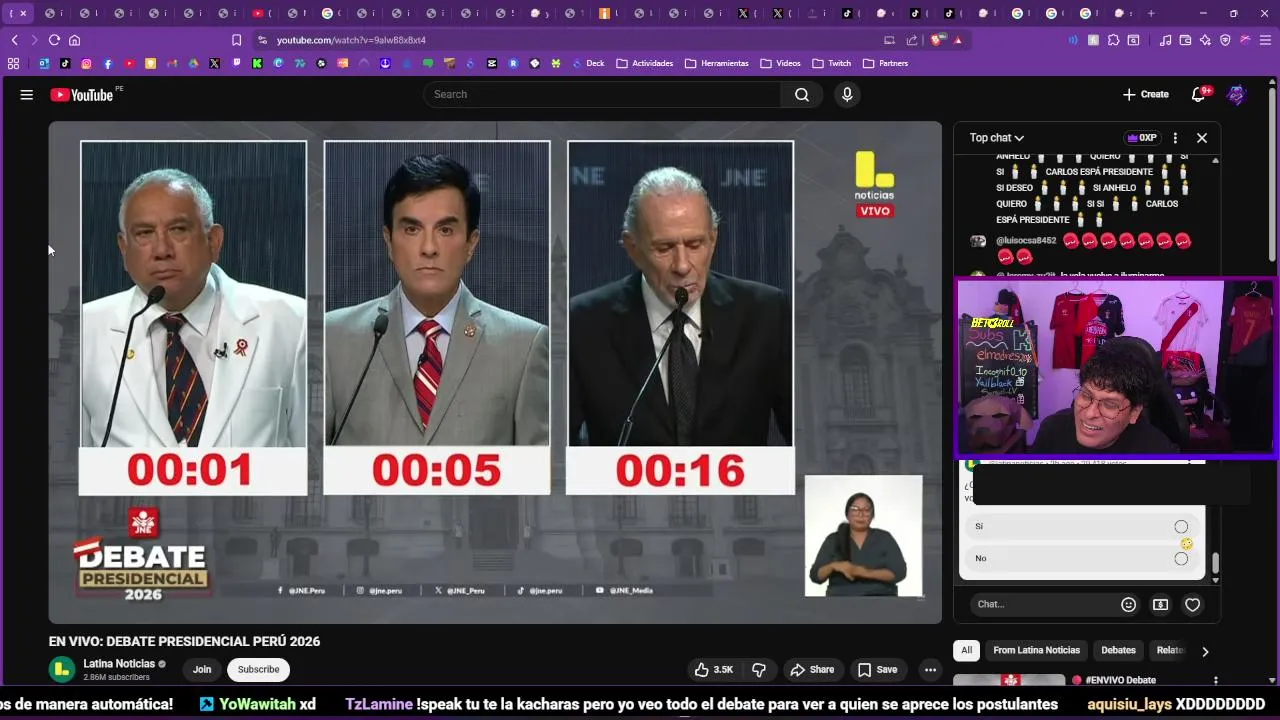Click the YouTube search magnifier button
The image size is (1280, 720).
click(x=802, y=94)
